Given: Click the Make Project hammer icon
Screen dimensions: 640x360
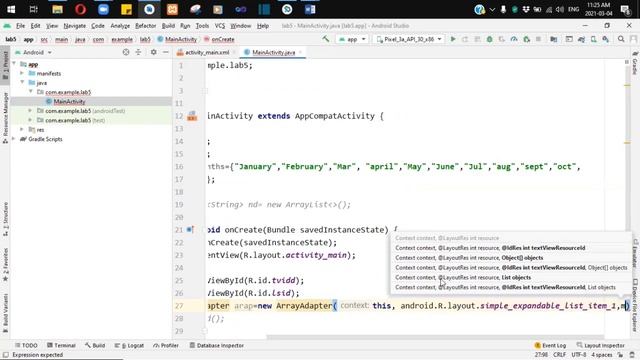Looking at the screenshot, I should click(x=325, y=39).
